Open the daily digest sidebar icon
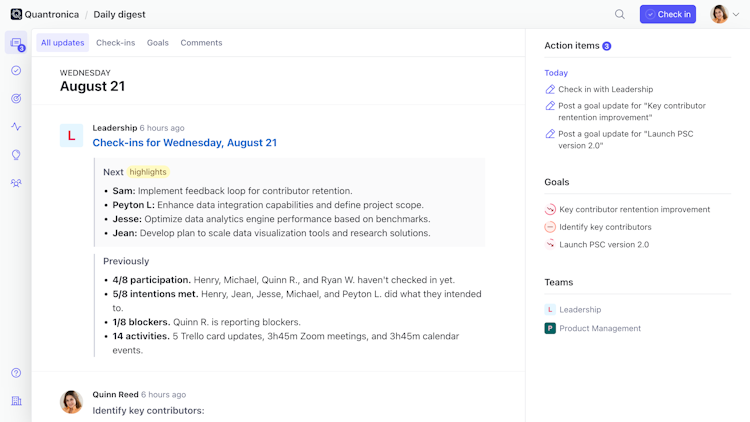750x422 pixels. [16, 43]
